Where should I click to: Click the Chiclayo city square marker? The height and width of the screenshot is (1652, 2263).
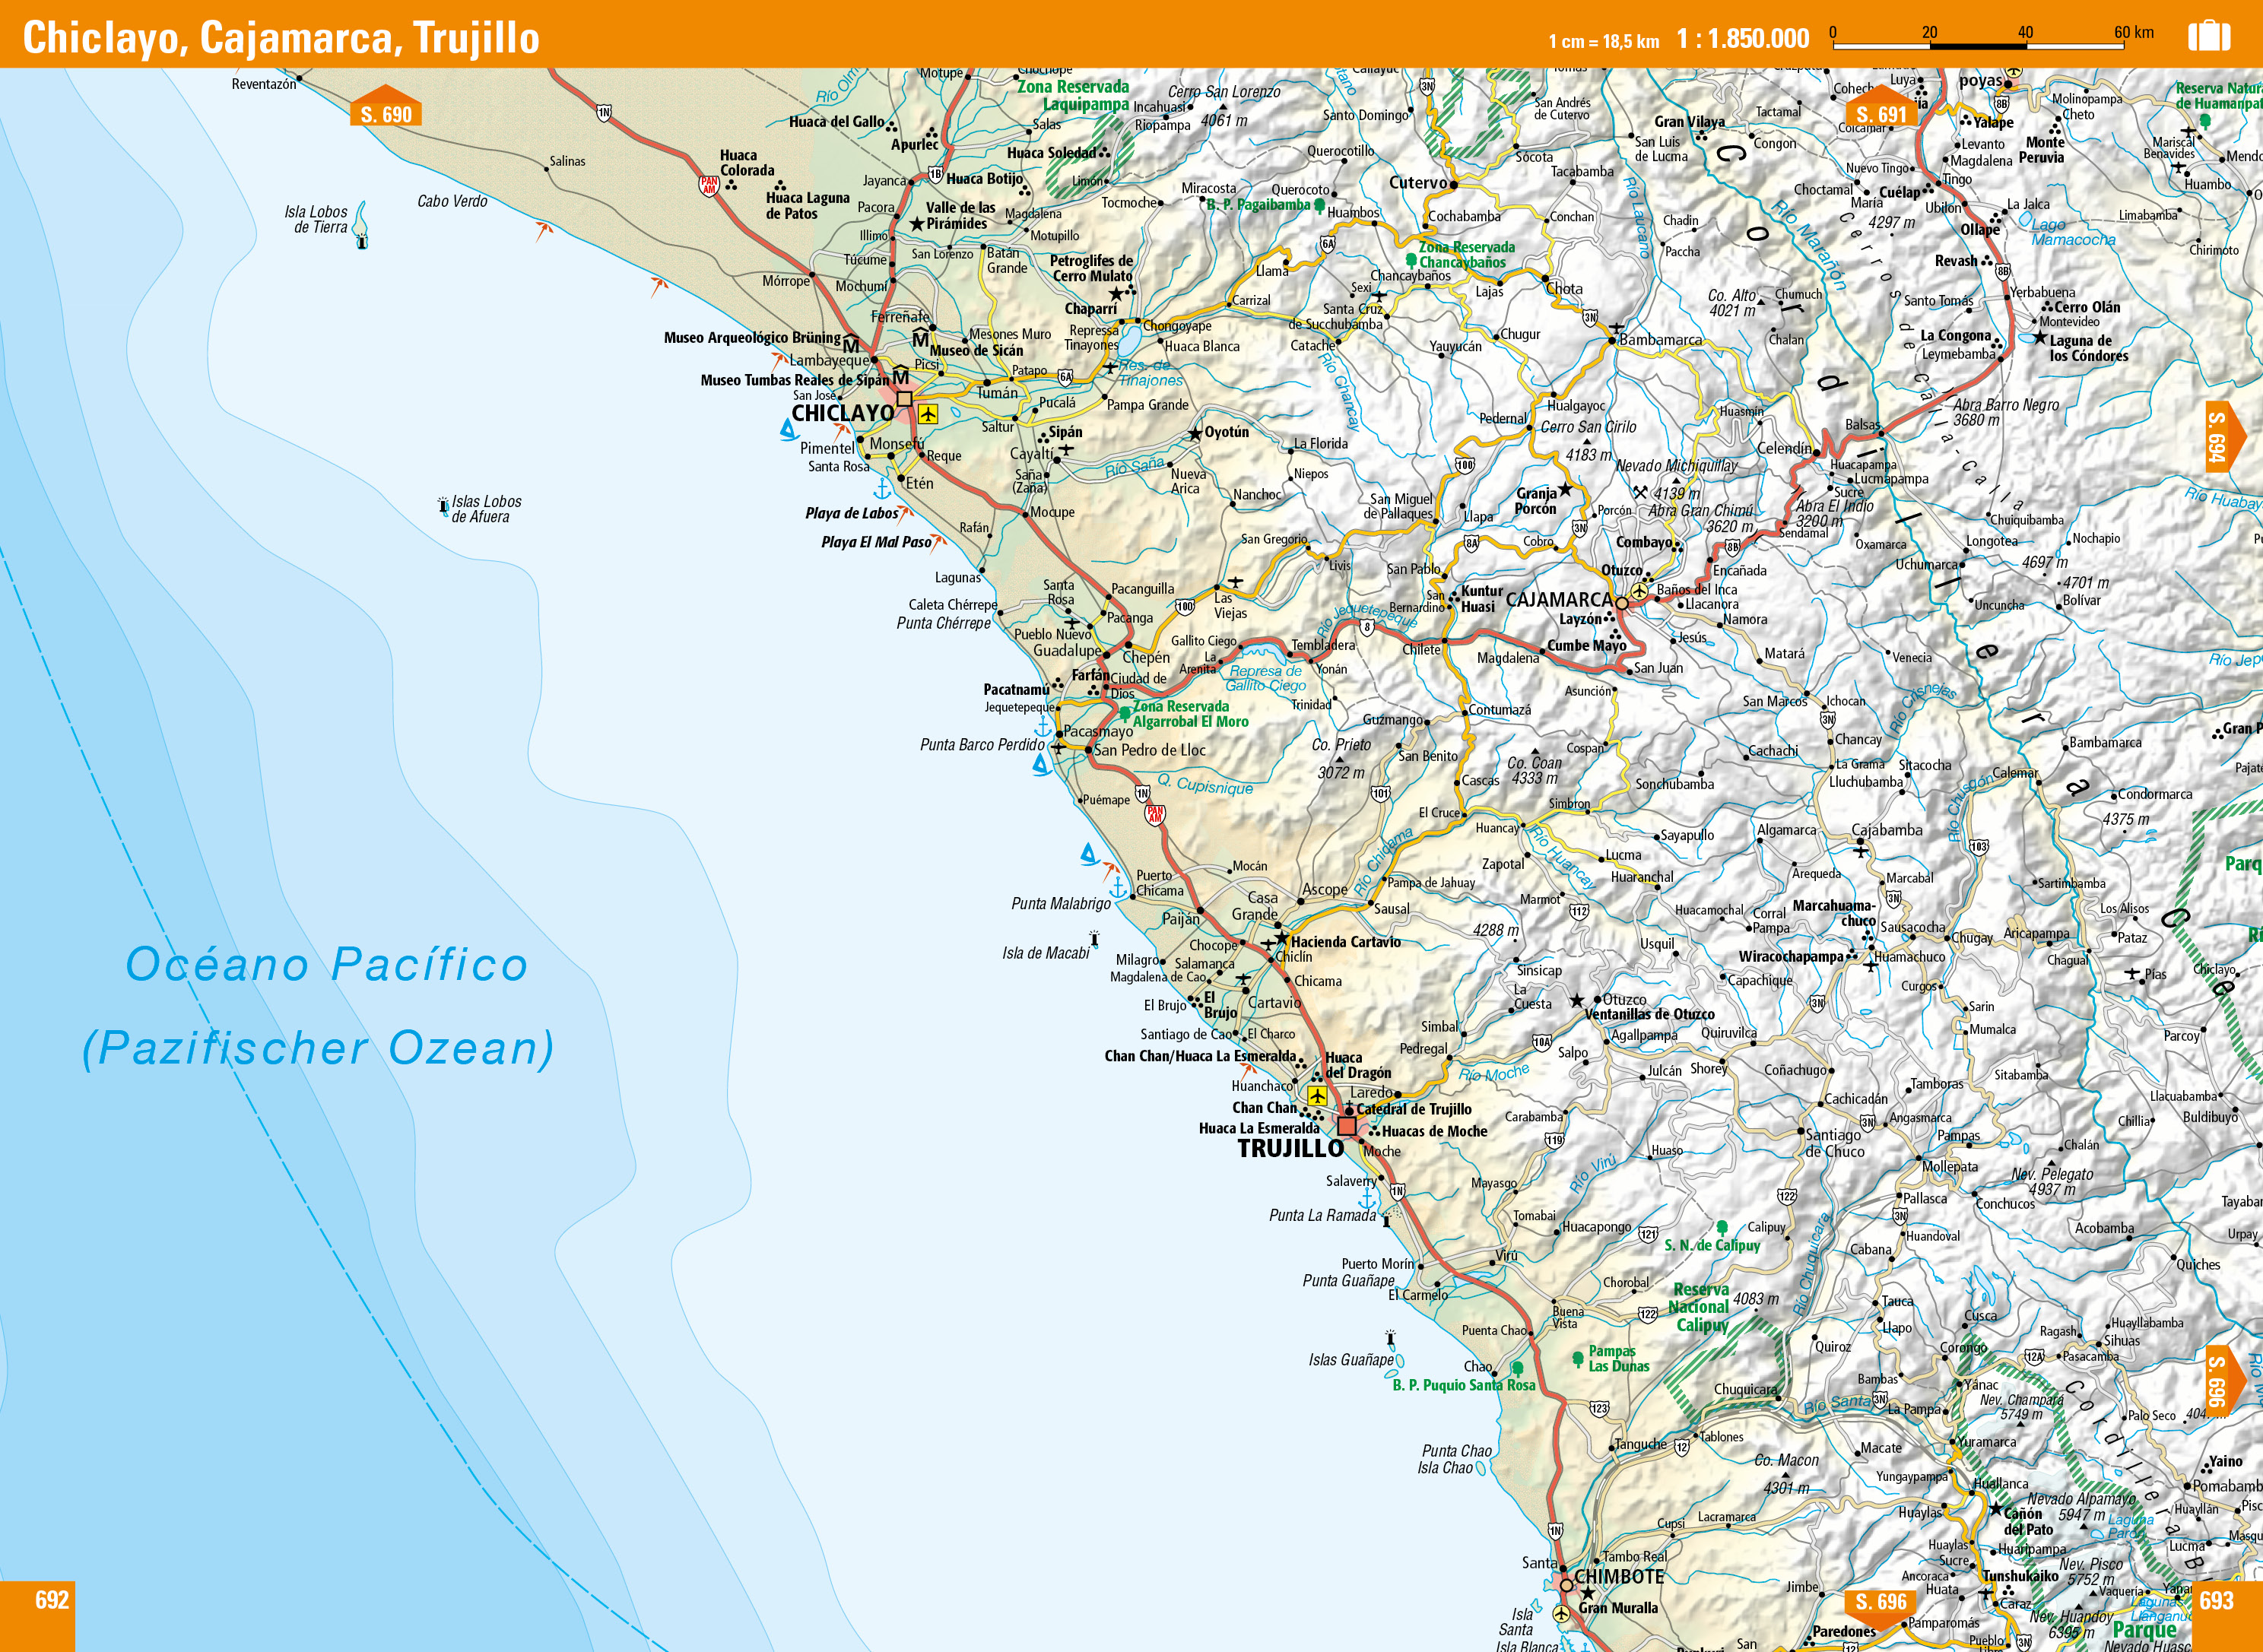tap(904, 398)
